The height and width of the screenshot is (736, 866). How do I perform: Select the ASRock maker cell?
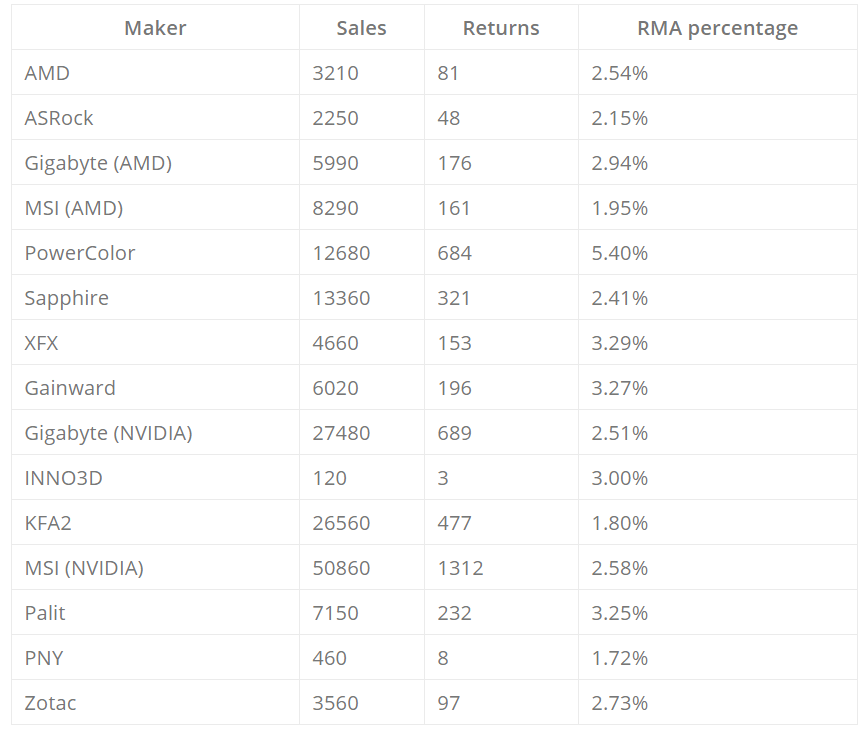[59, 118]
